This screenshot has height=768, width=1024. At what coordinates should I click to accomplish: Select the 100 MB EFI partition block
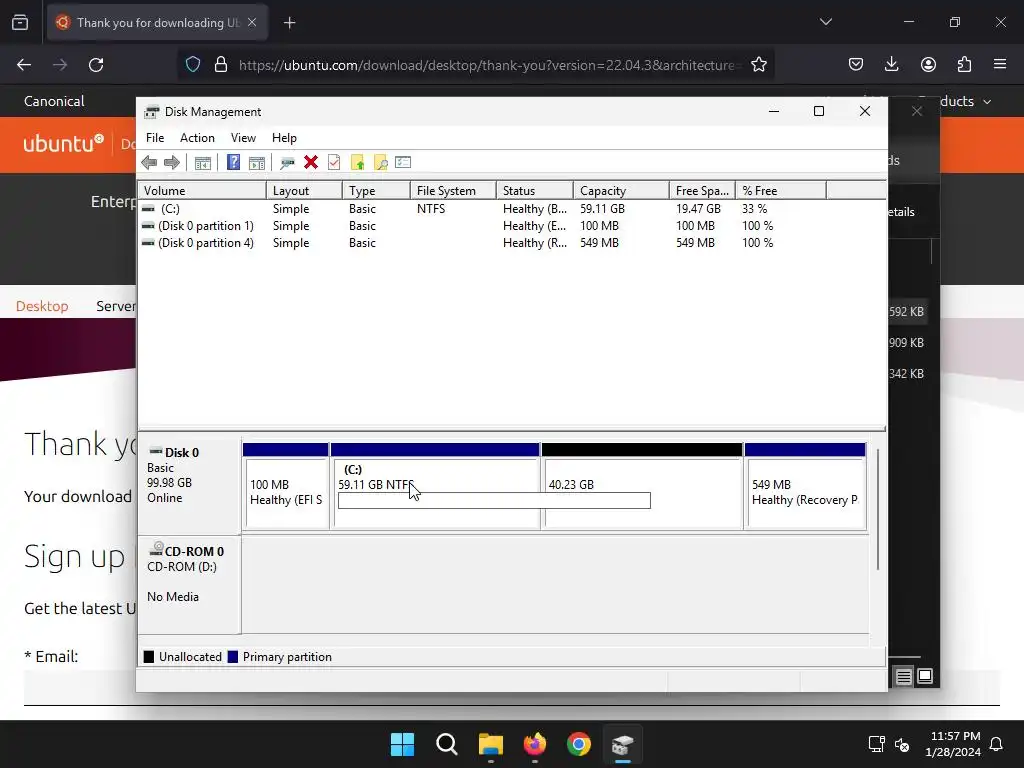pyautogui.click(x=285, y=486)
